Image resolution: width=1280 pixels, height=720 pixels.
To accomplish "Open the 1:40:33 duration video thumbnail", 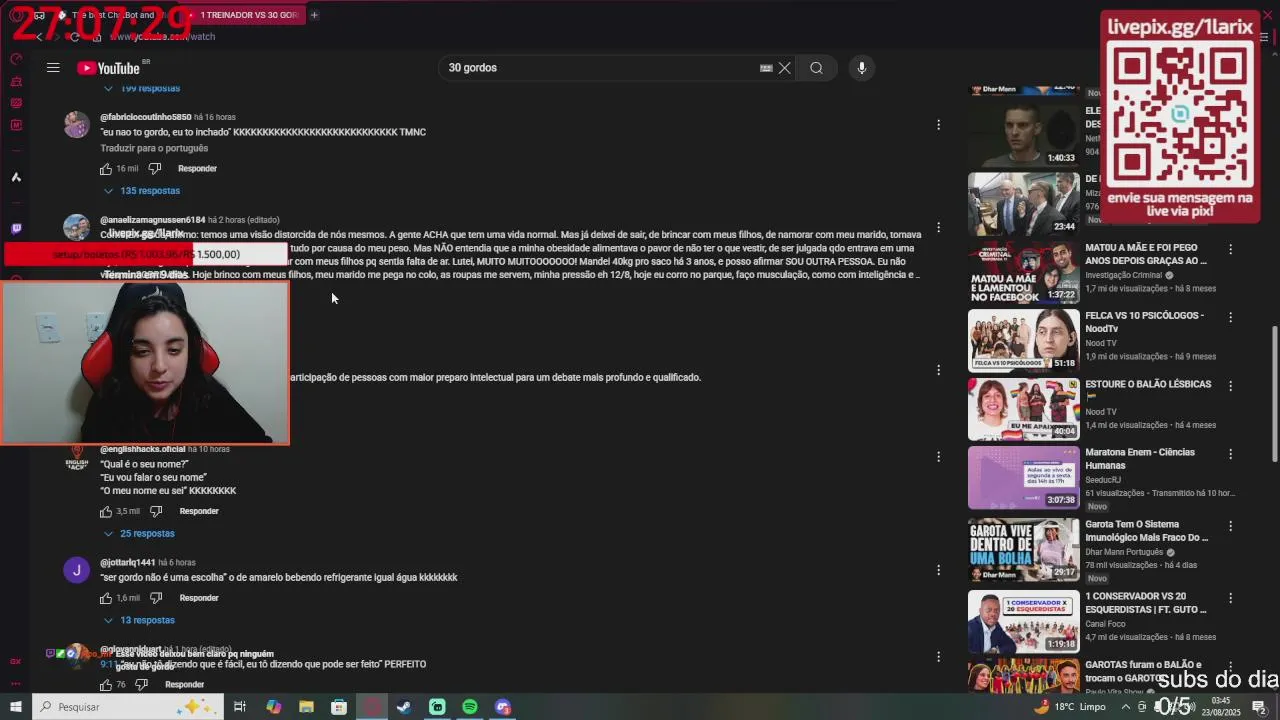I will pos(1023,135).
